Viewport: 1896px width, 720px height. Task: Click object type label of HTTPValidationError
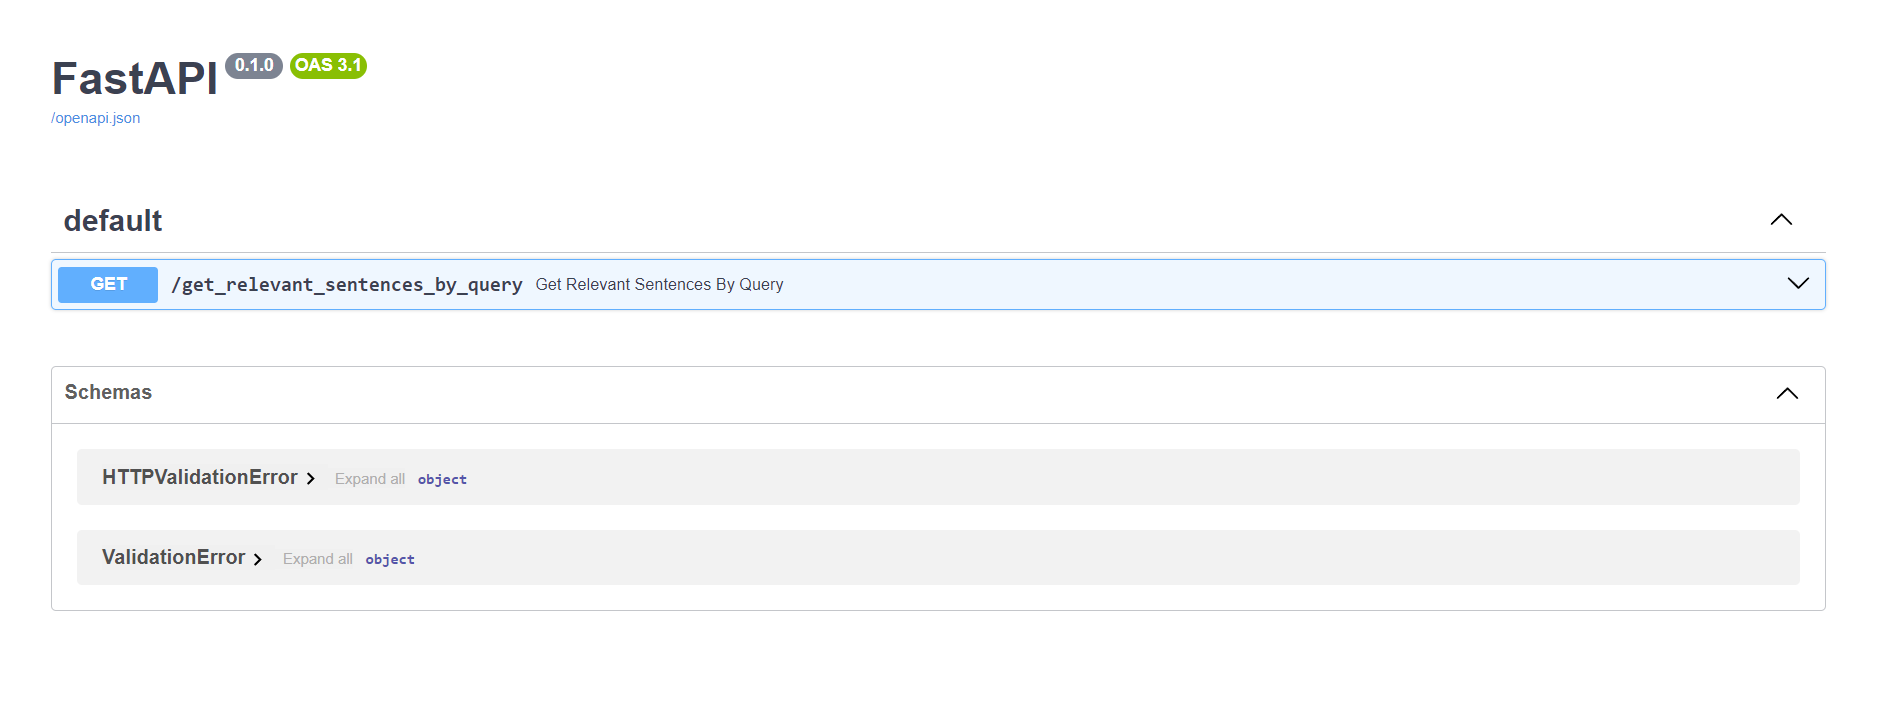[x=442, y=480]
